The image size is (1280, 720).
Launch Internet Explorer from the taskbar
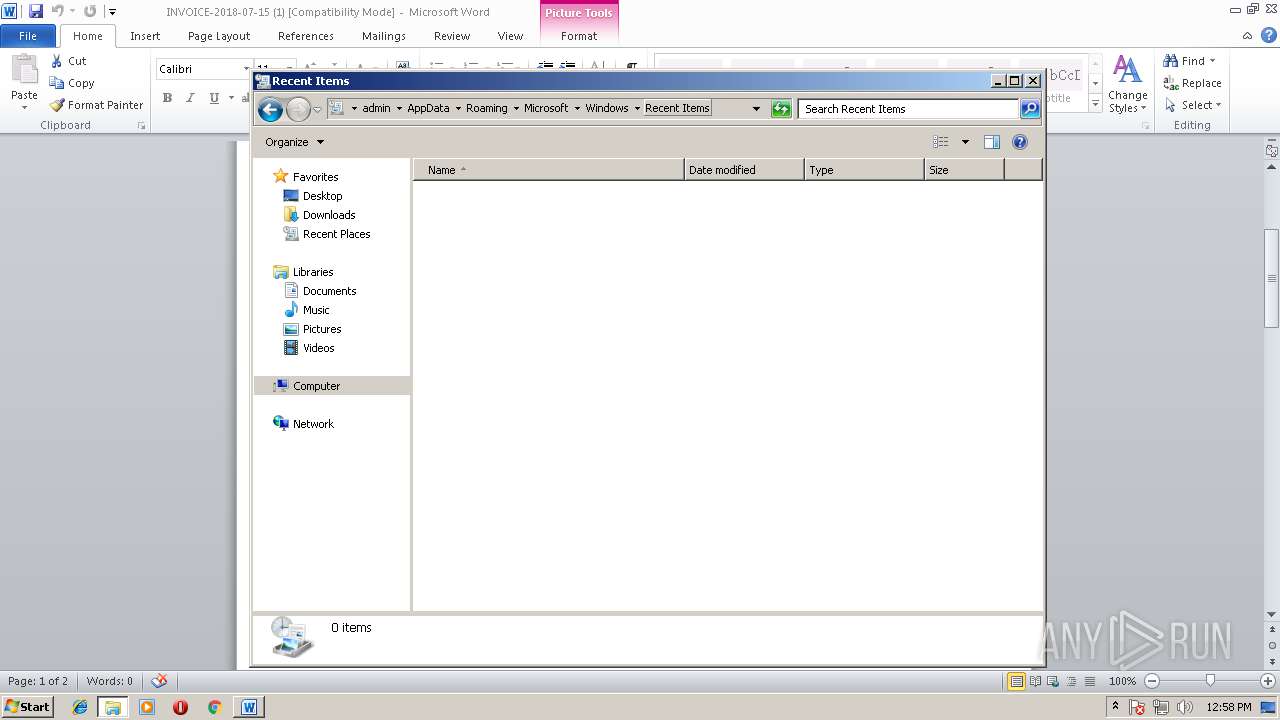[80, 707]
